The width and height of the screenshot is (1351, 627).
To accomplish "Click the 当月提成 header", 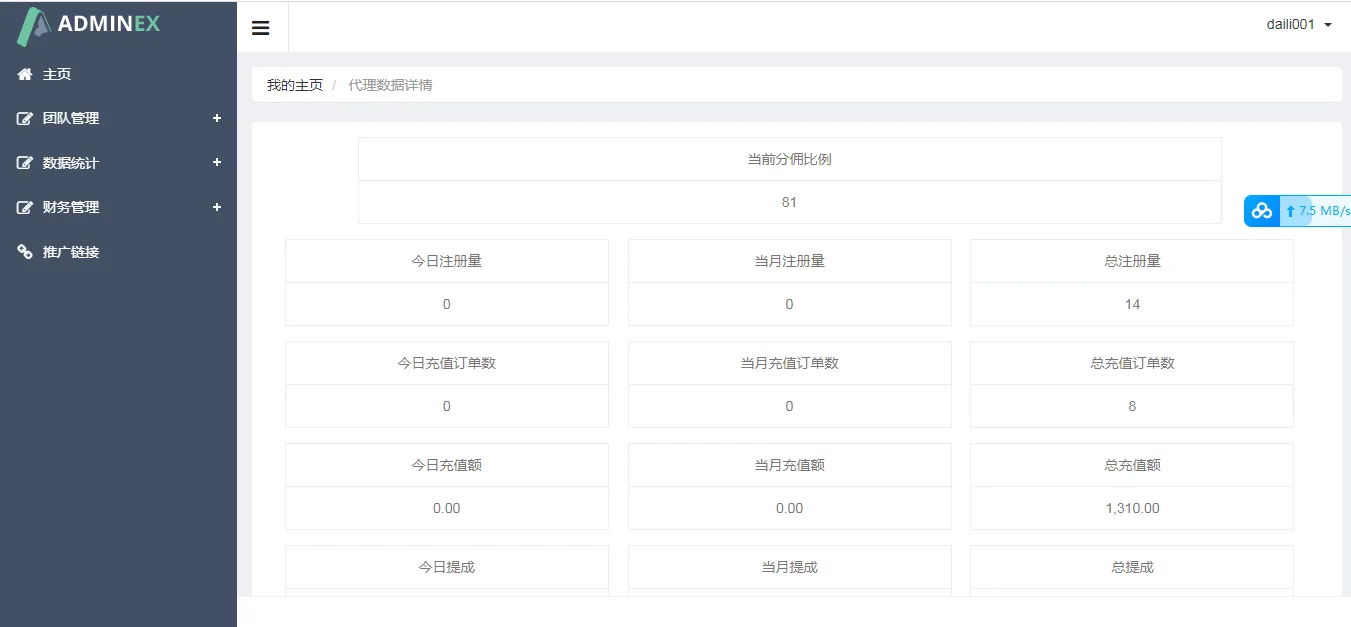I will click(x=790, y=567).
